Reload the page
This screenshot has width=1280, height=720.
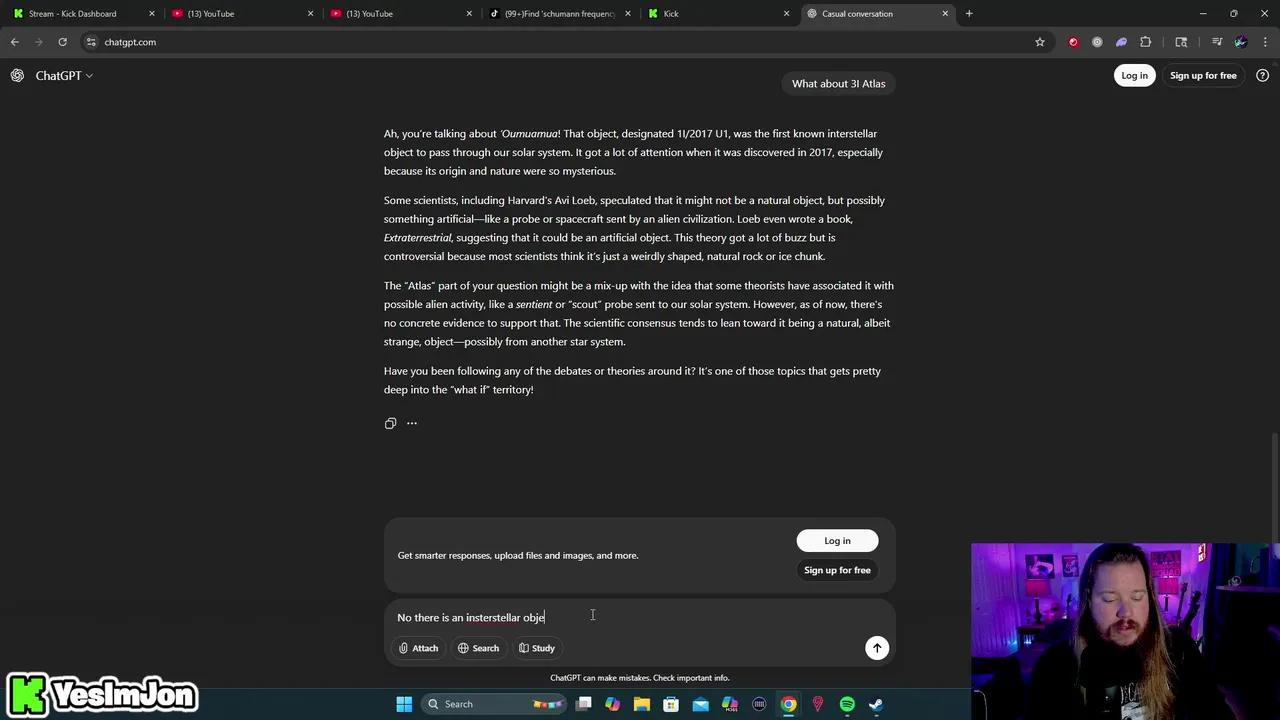62,42
